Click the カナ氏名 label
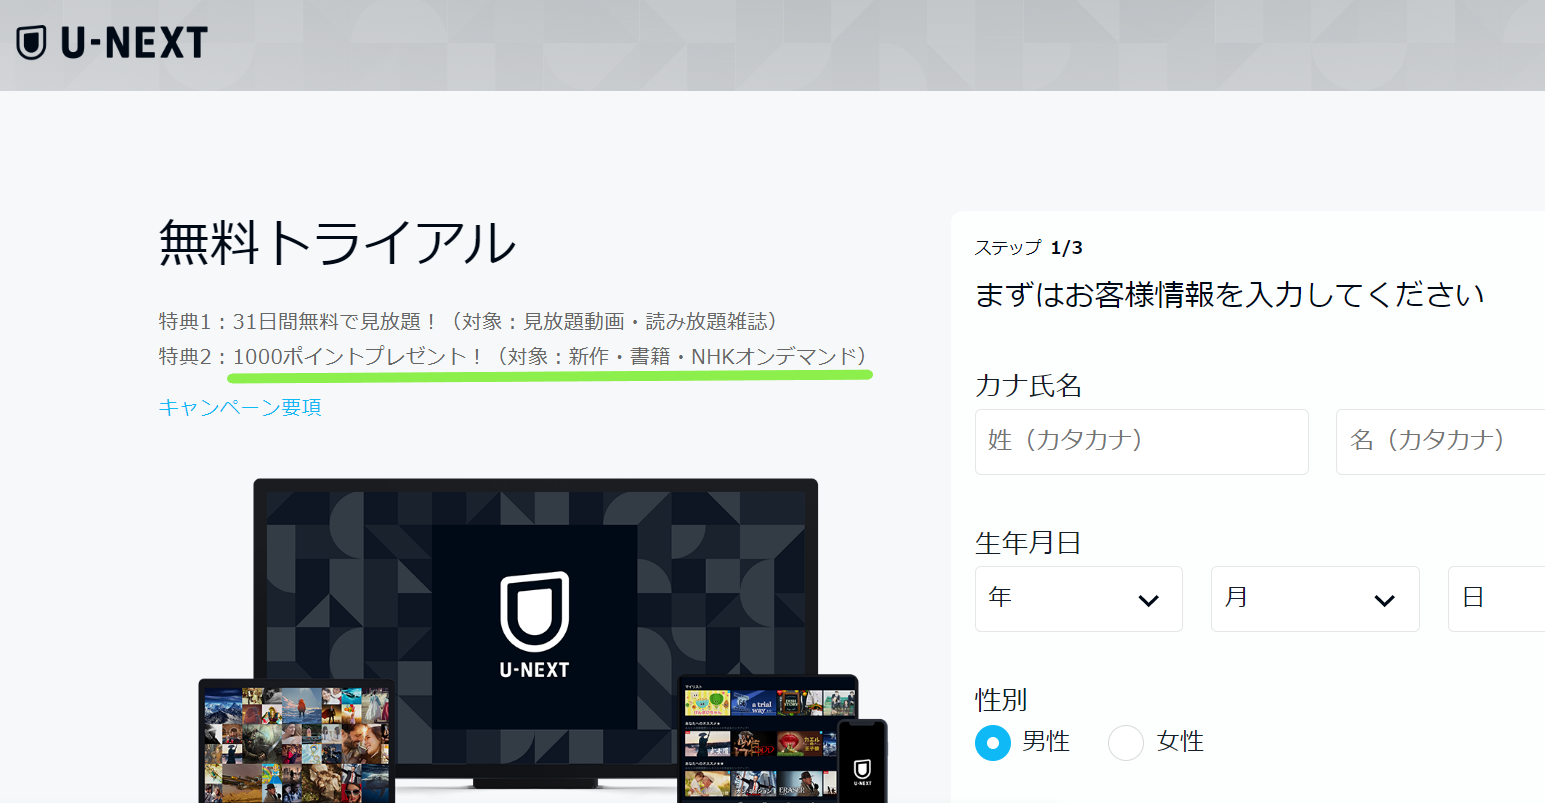The image size is (1545, 803). pos(1028,385)
